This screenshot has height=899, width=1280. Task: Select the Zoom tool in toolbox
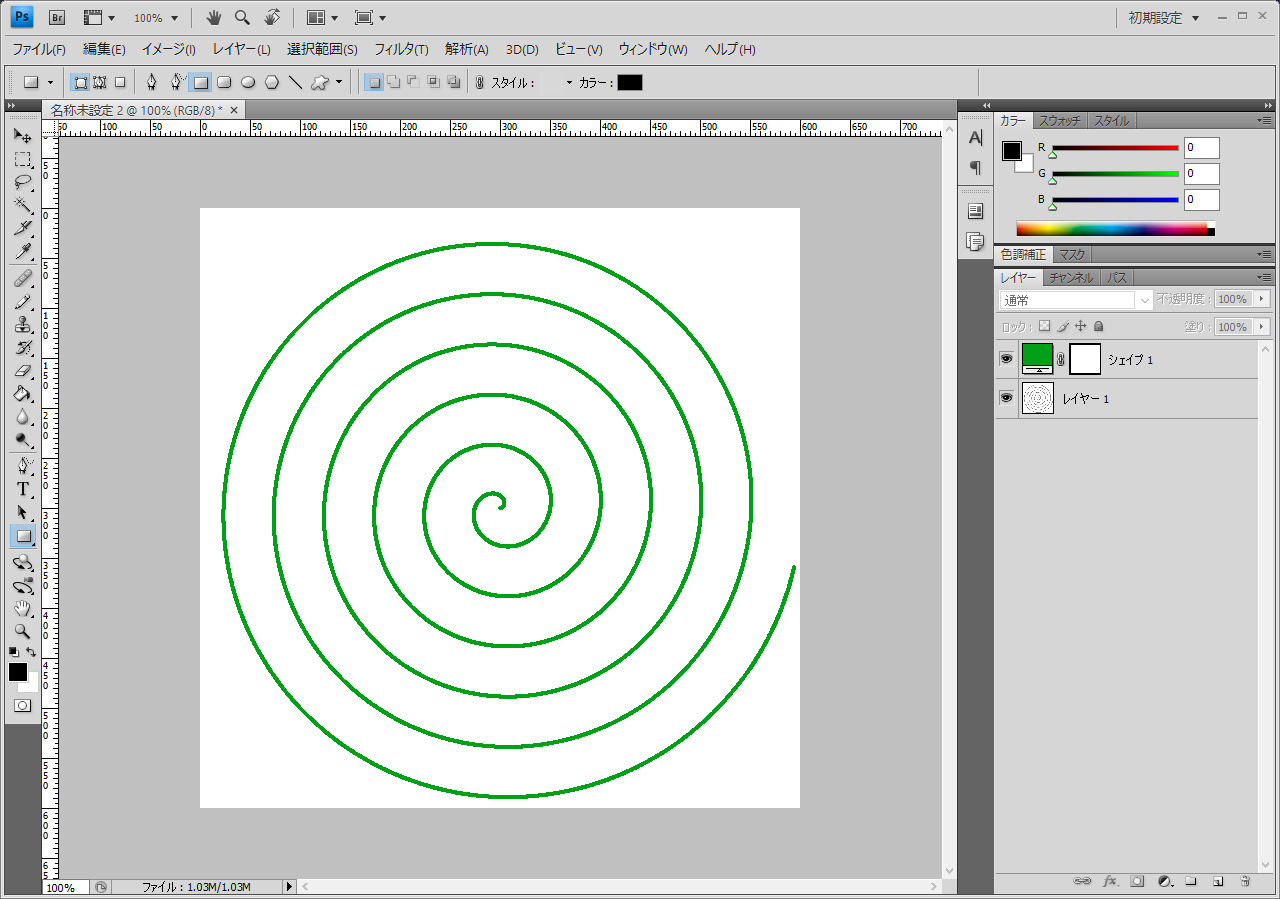22,631
